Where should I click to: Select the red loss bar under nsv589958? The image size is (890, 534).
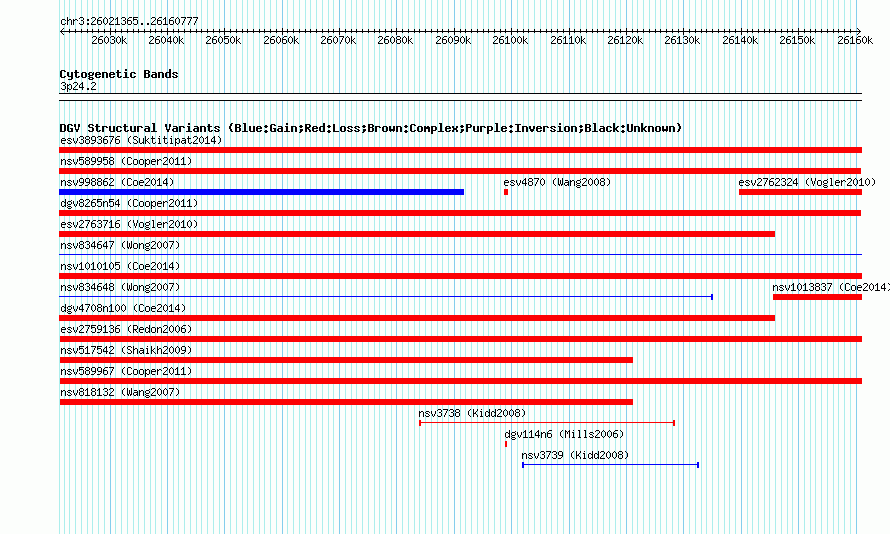tap(460, 171)
